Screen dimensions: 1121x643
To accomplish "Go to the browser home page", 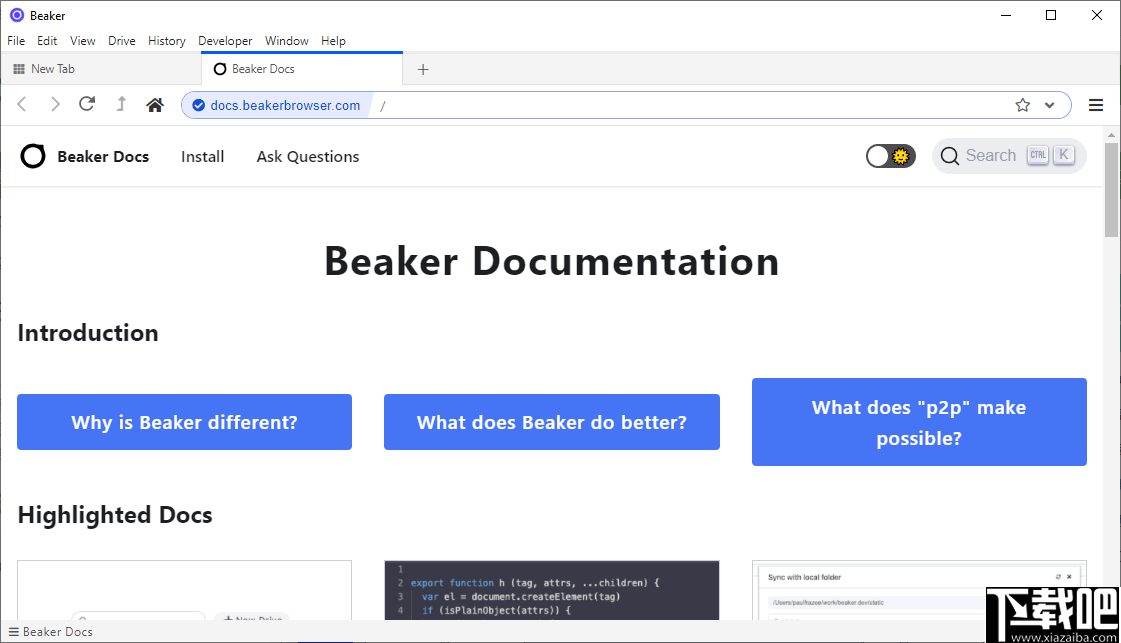I will pos(154,104).
